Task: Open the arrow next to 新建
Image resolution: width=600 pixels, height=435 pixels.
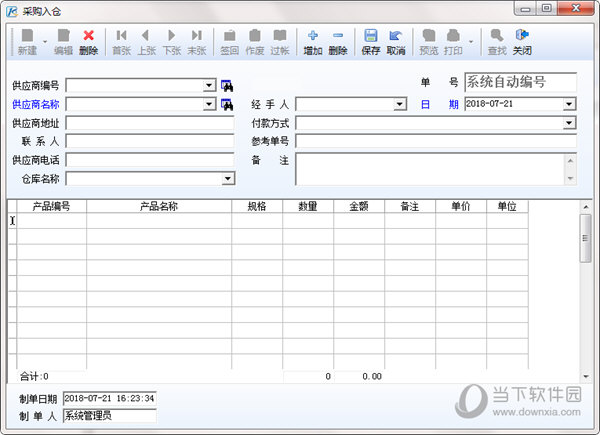Action: point(45,42)
